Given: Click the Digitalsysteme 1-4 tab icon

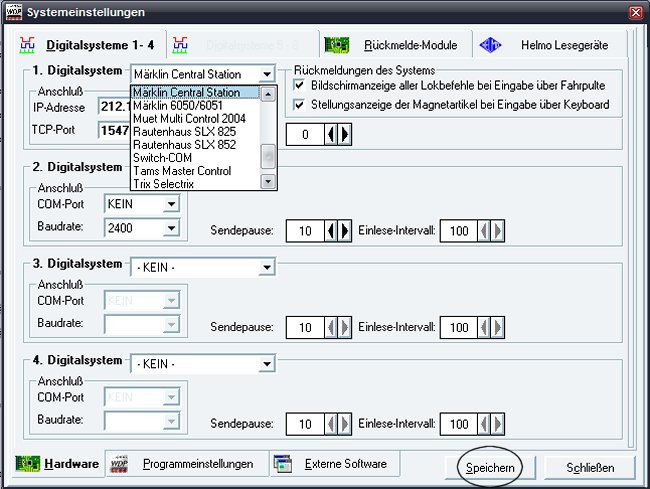Looking at the screenshot, I should tap(27, 45).
